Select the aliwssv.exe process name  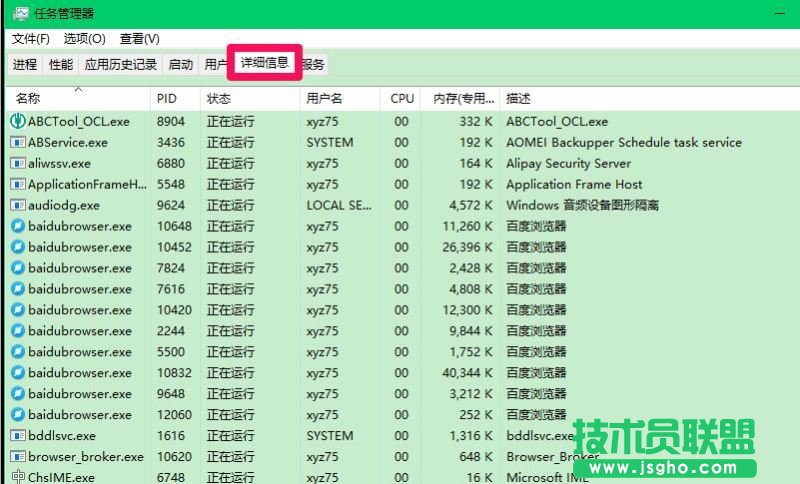point(59,163)
